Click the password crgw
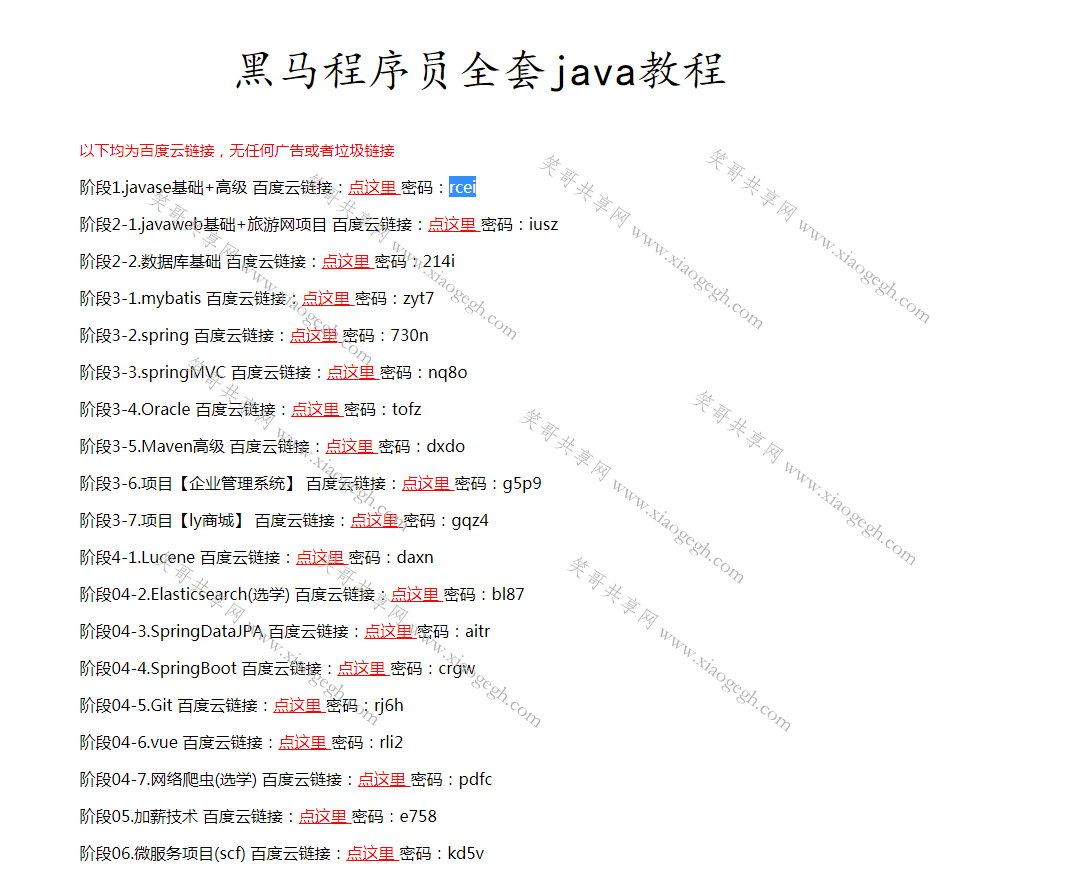The width and height of the screenshot is (1074, 877). coord(457,669)
